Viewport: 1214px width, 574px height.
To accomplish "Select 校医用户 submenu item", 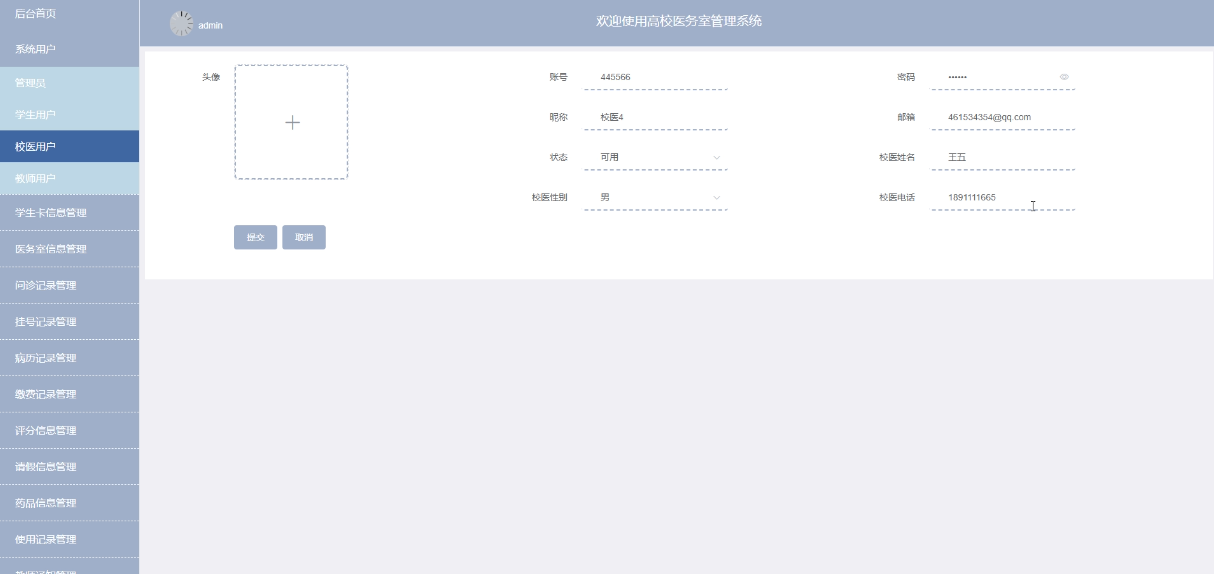I will tap(70, 146).
